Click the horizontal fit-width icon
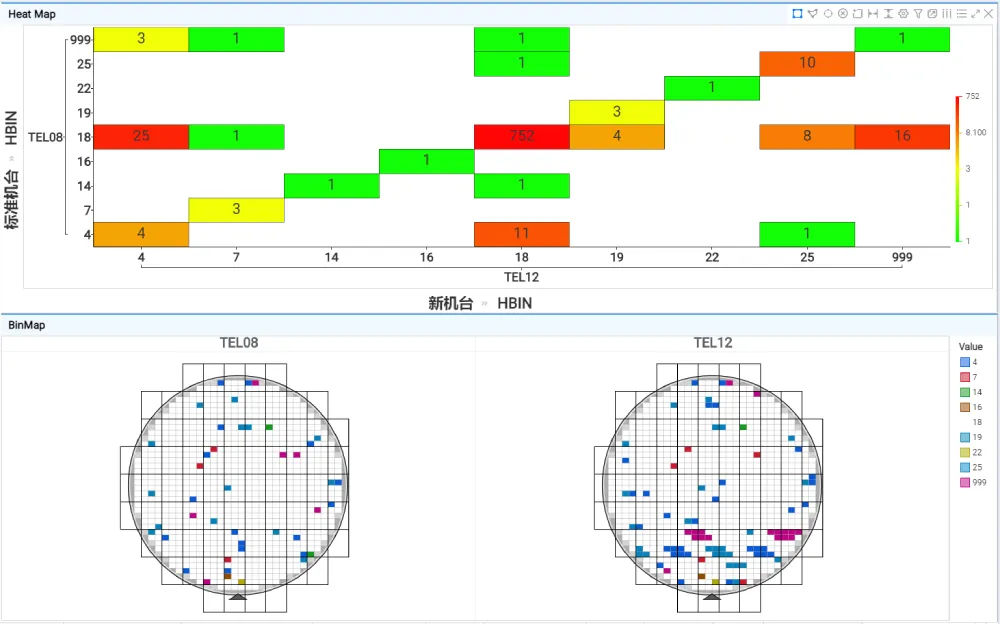Screen dimensions: 1000x624 (873, 13)
